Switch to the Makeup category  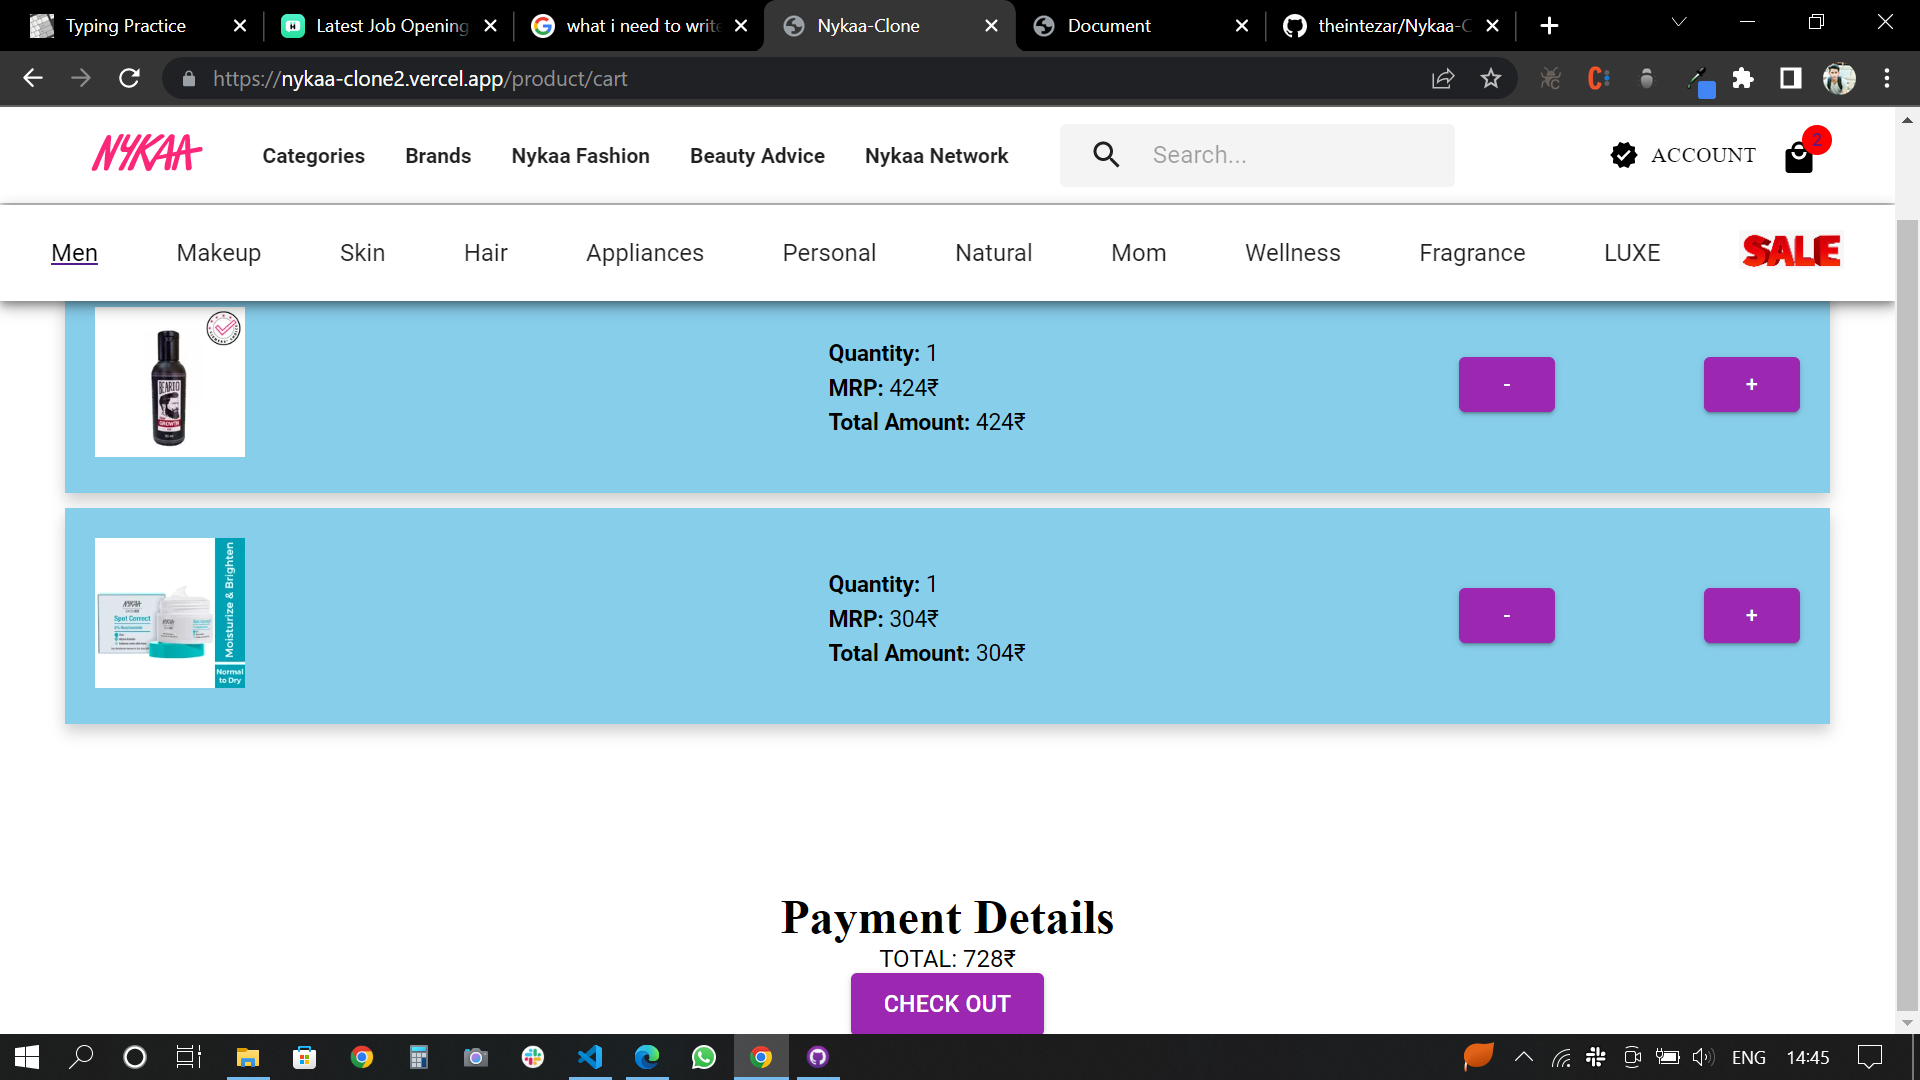[218, 252]
